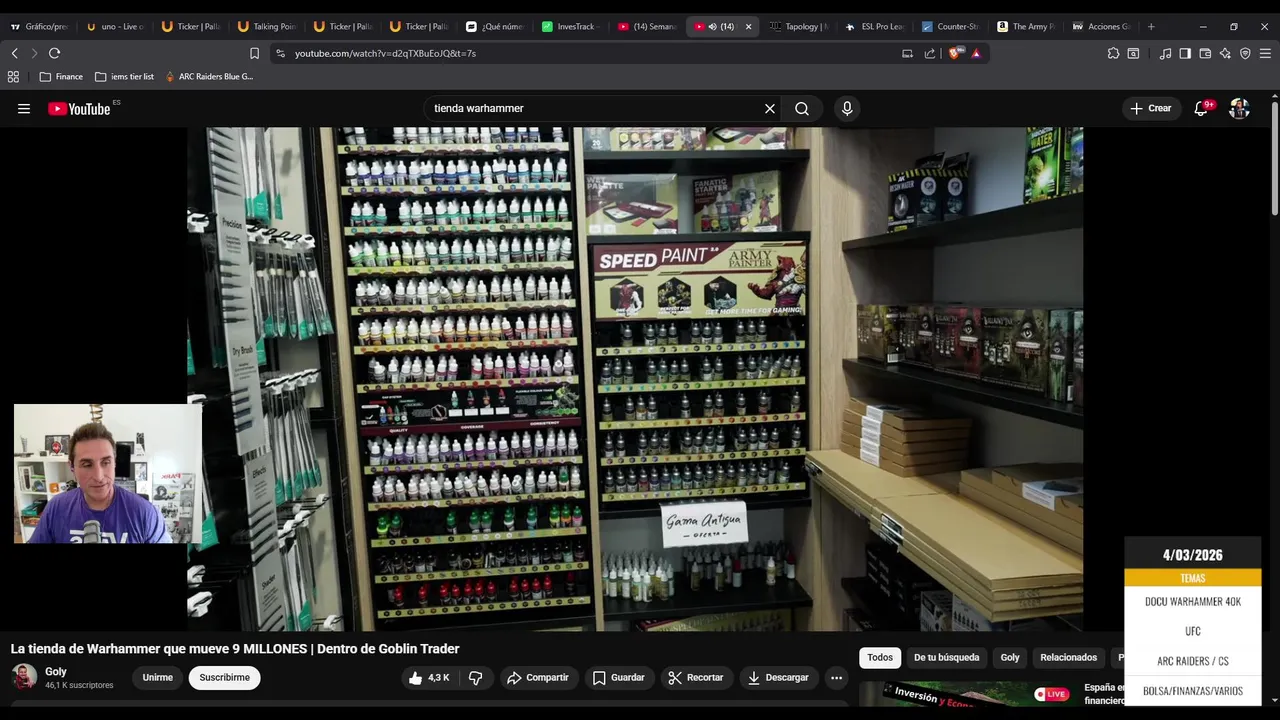The width and height of the screenshot is (1280, 720).
Task: Open Brave Shields lion icon
Action: tap(954, 53)
